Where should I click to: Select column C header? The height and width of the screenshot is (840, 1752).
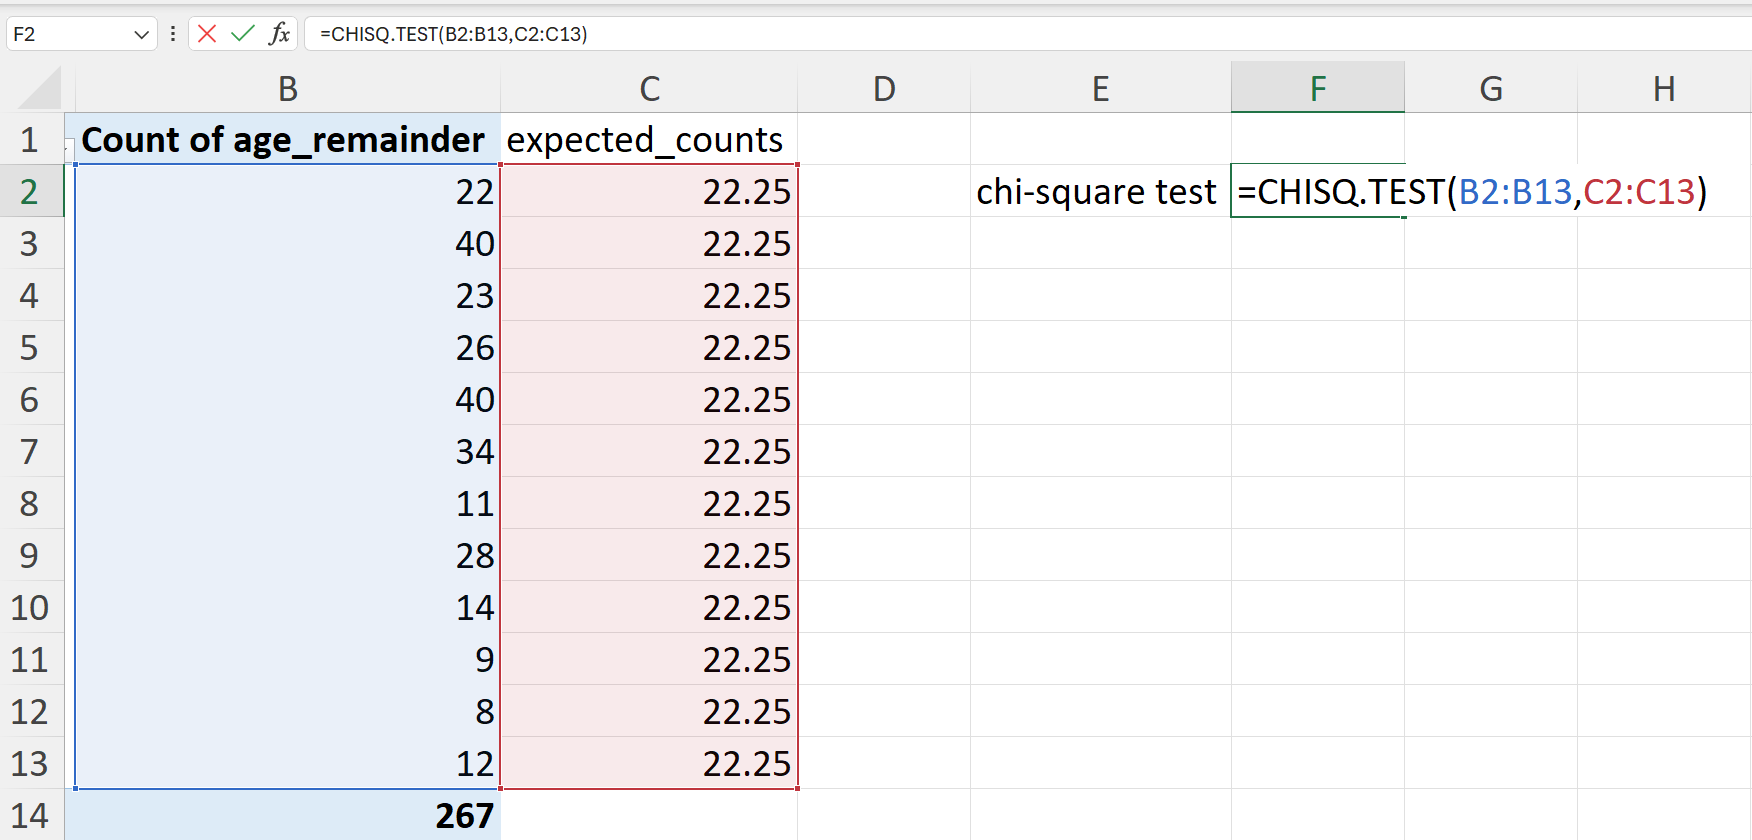coord(649,88)
